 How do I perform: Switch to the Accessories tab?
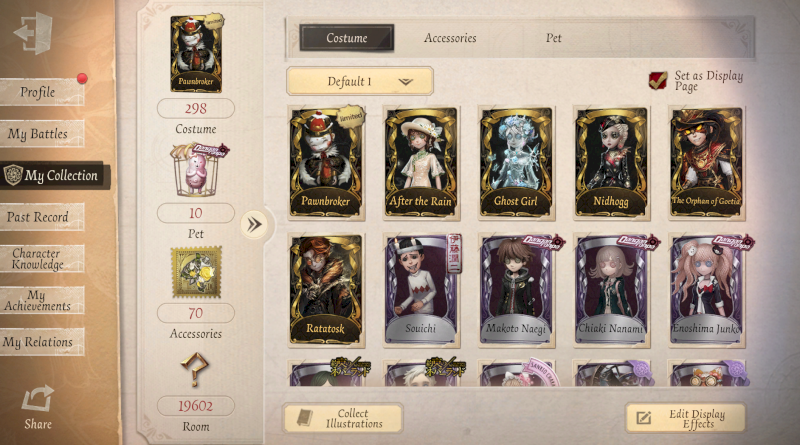[x=450, y=38]
